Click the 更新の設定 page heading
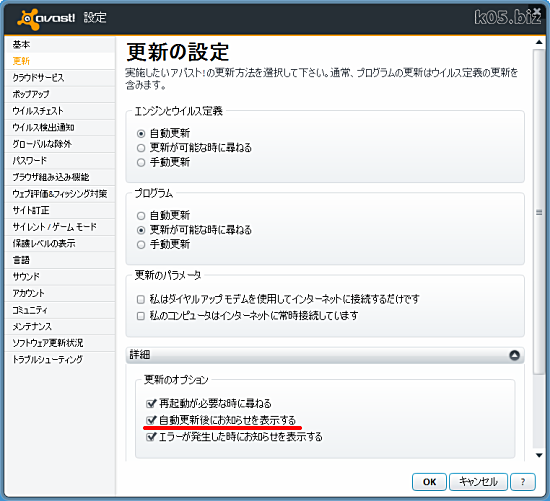Screen dimensions: 550x501 pyautogui.click(x=177, y=52)
